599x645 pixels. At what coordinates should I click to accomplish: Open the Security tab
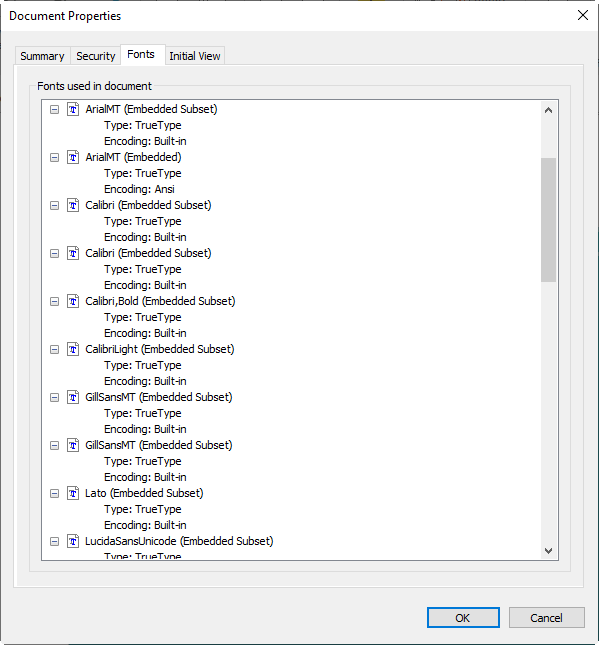coord(95,56)
